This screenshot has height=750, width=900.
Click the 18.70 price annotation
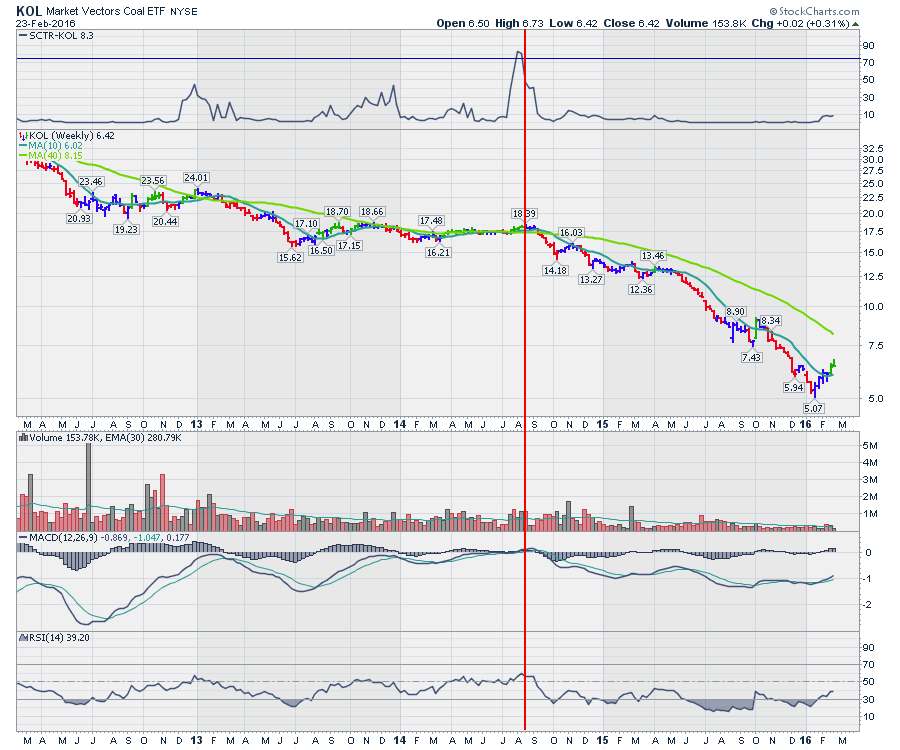(337, 212)
